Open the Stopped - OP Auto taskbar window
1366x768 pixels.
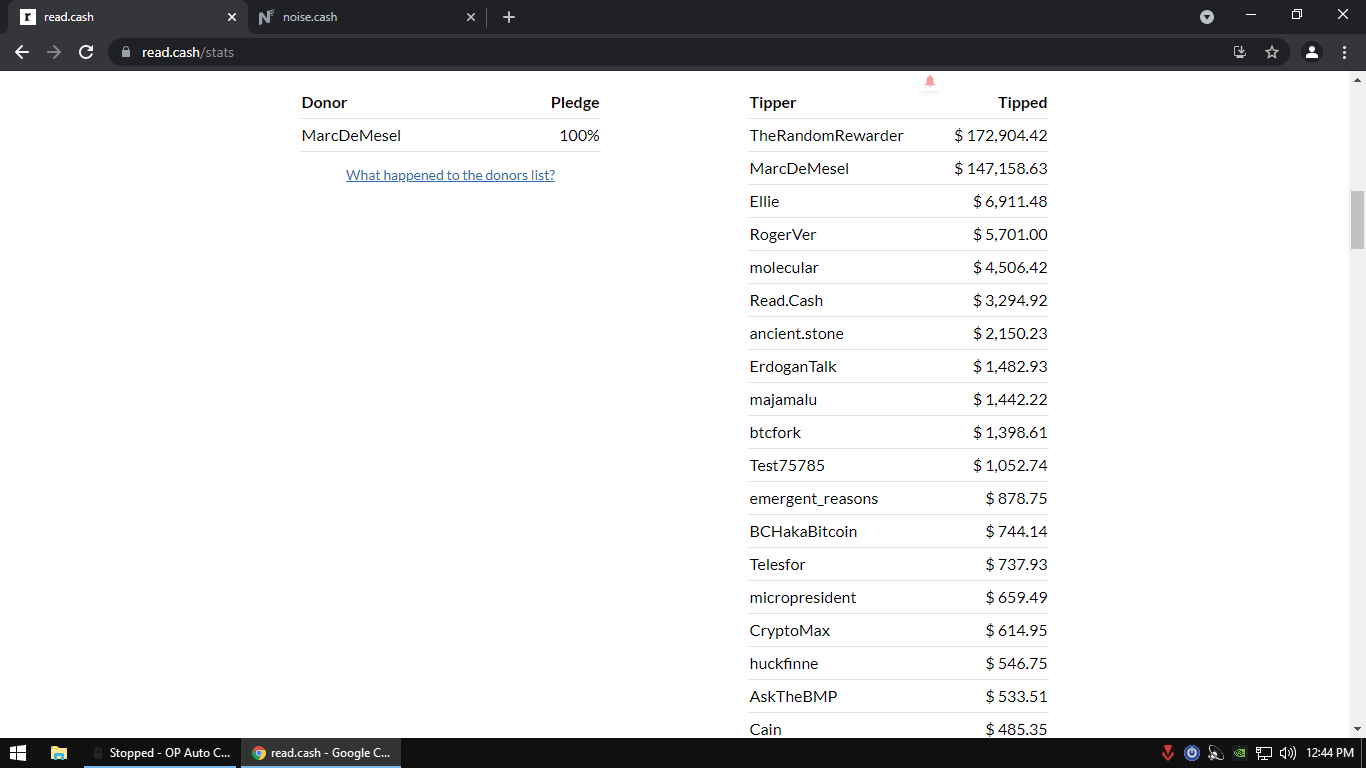160,753
